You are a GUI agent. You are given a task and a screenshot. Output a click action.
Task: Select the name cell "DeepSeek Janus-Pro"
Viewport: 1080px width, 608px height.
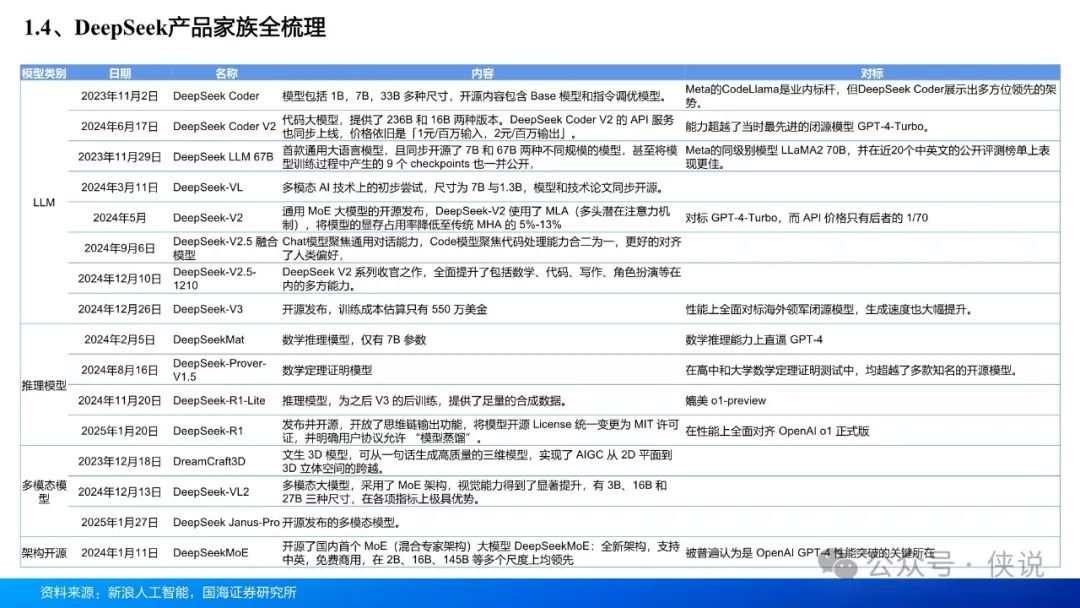[x=226, y=522]
